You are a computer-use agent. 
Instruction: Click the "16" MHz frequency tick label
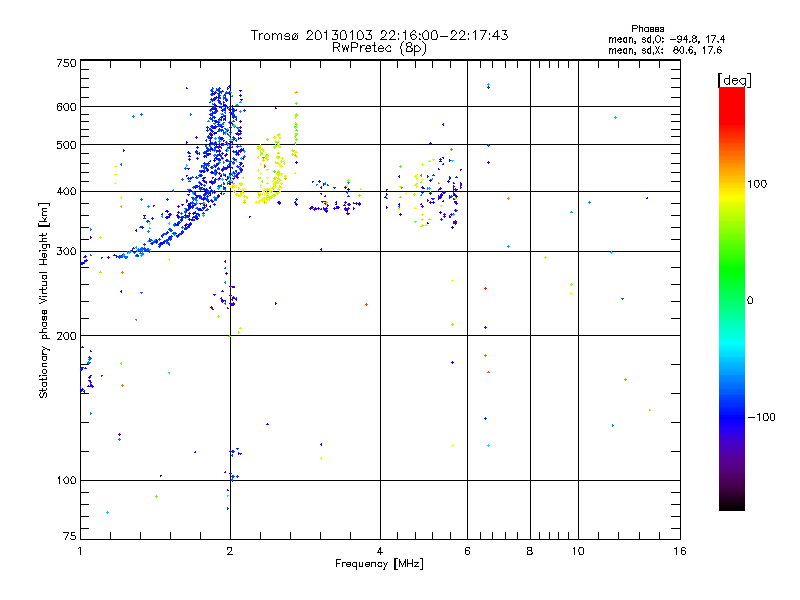680,551
